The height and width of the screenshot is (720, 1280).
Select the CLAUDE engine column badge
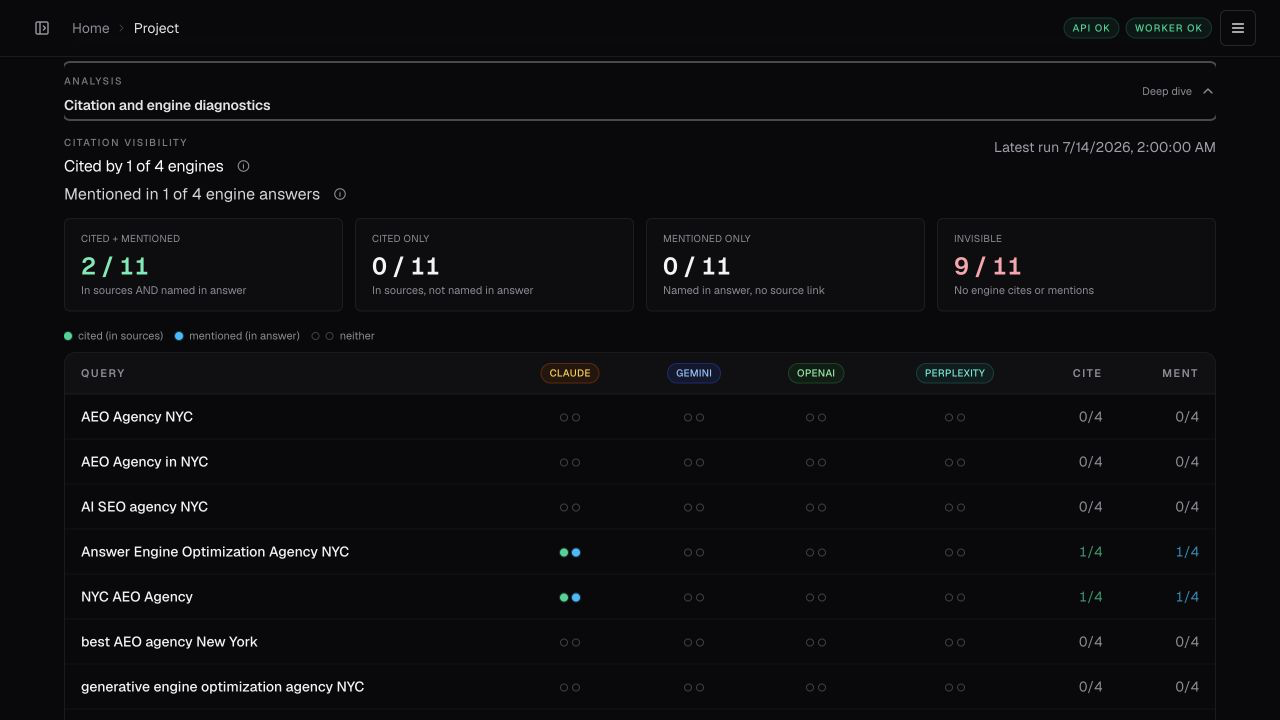point(570,373)
